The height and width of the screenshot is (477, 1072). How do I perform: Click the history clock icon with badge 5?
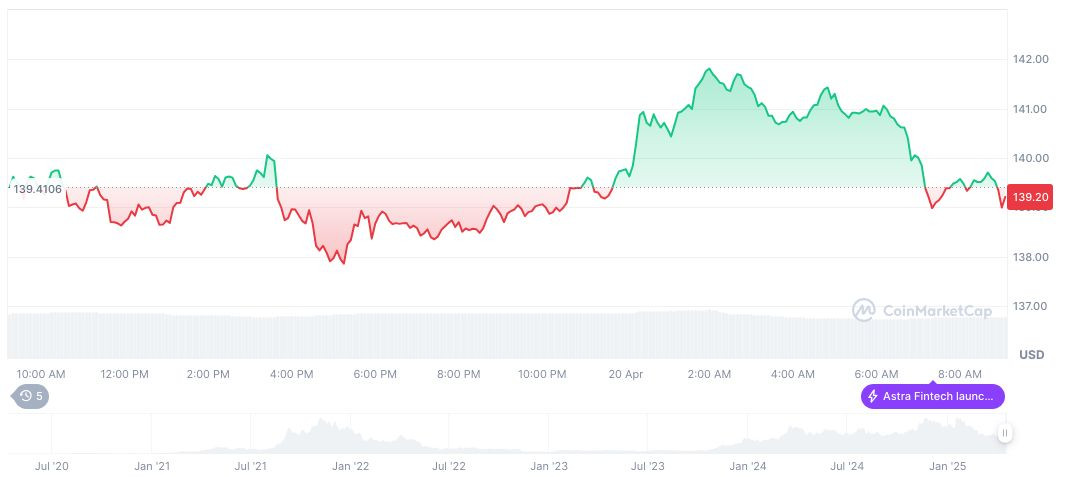pyautogui.click(x=27, y=396)
